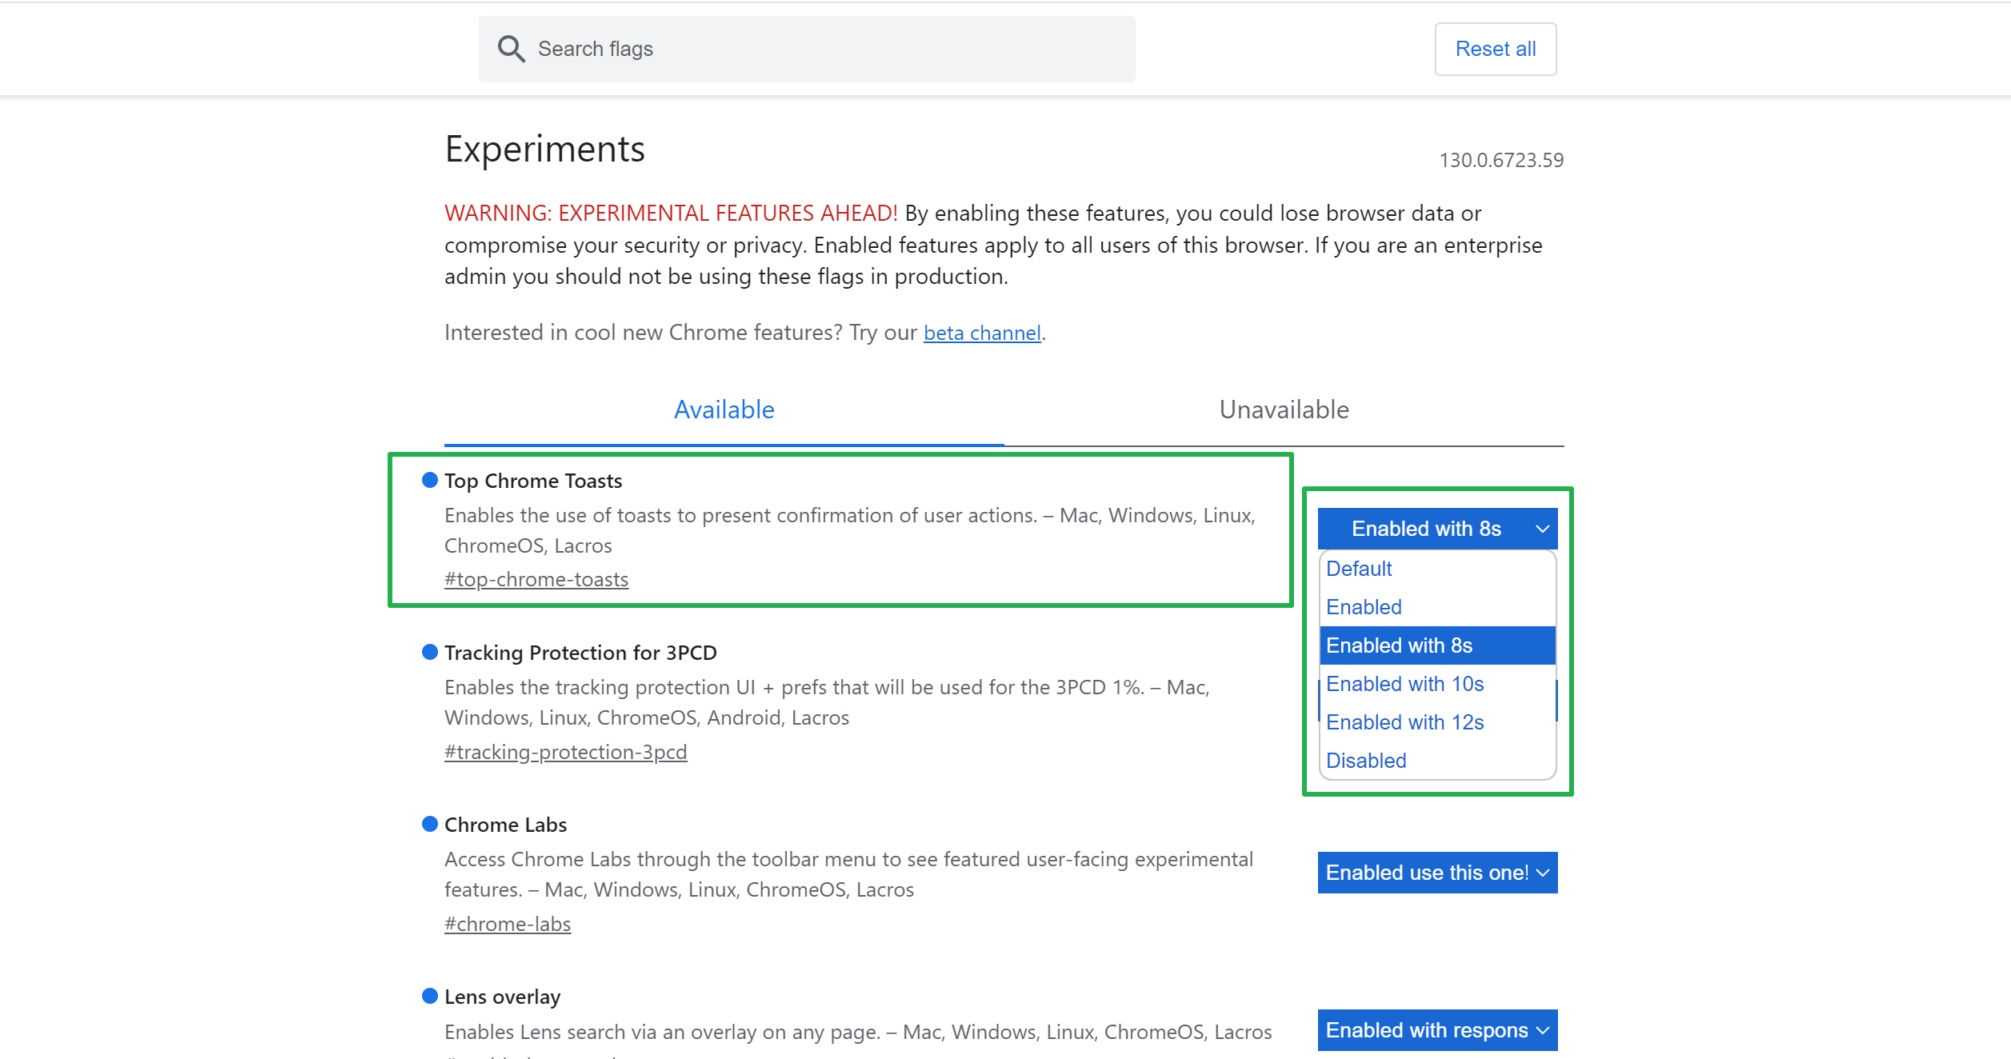Screen dimensions: 2011x1059
Task: Click the blue dot beside Tracking Protection for 3PCD
Action: [430, 652]
